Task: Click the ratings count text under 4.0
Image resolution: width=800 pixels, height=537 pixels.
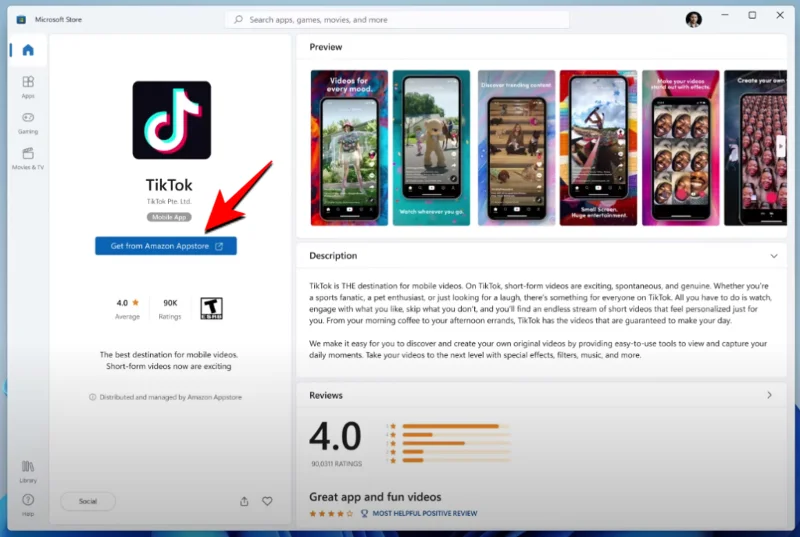Action: pos(336,464)
